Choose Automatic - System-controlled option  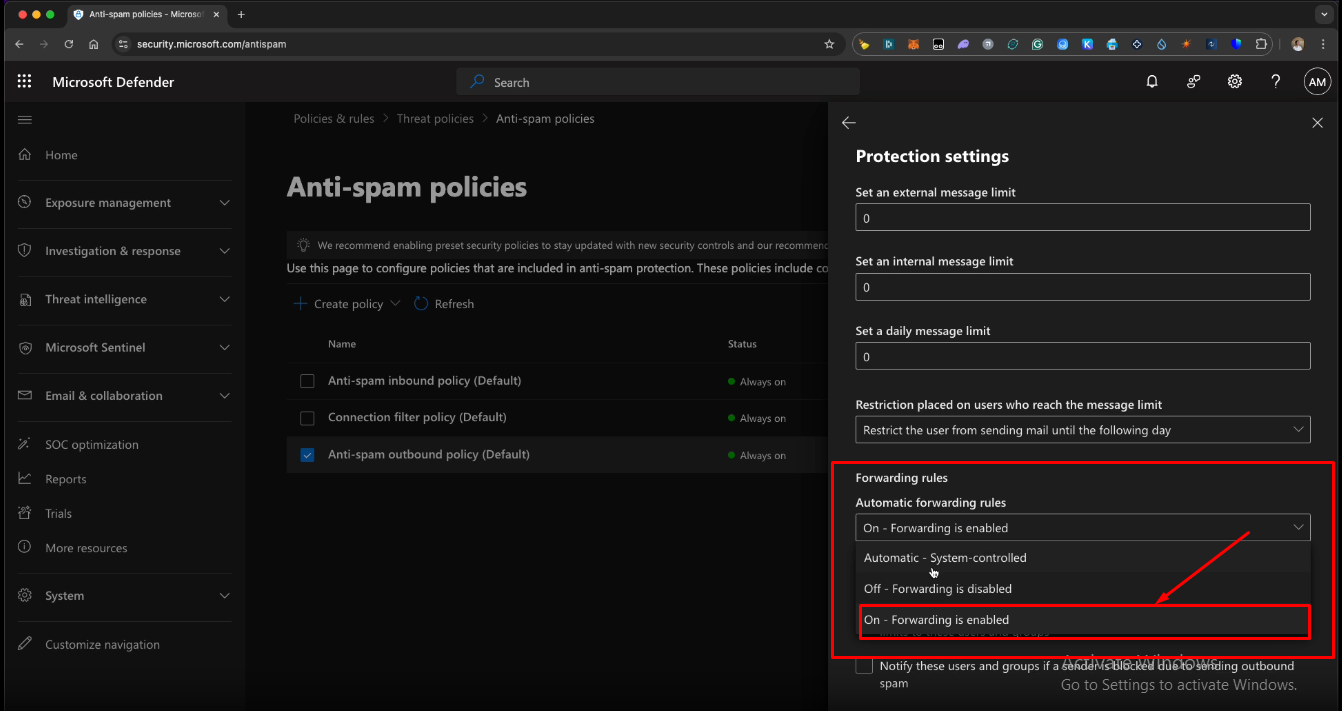point(945,558)
